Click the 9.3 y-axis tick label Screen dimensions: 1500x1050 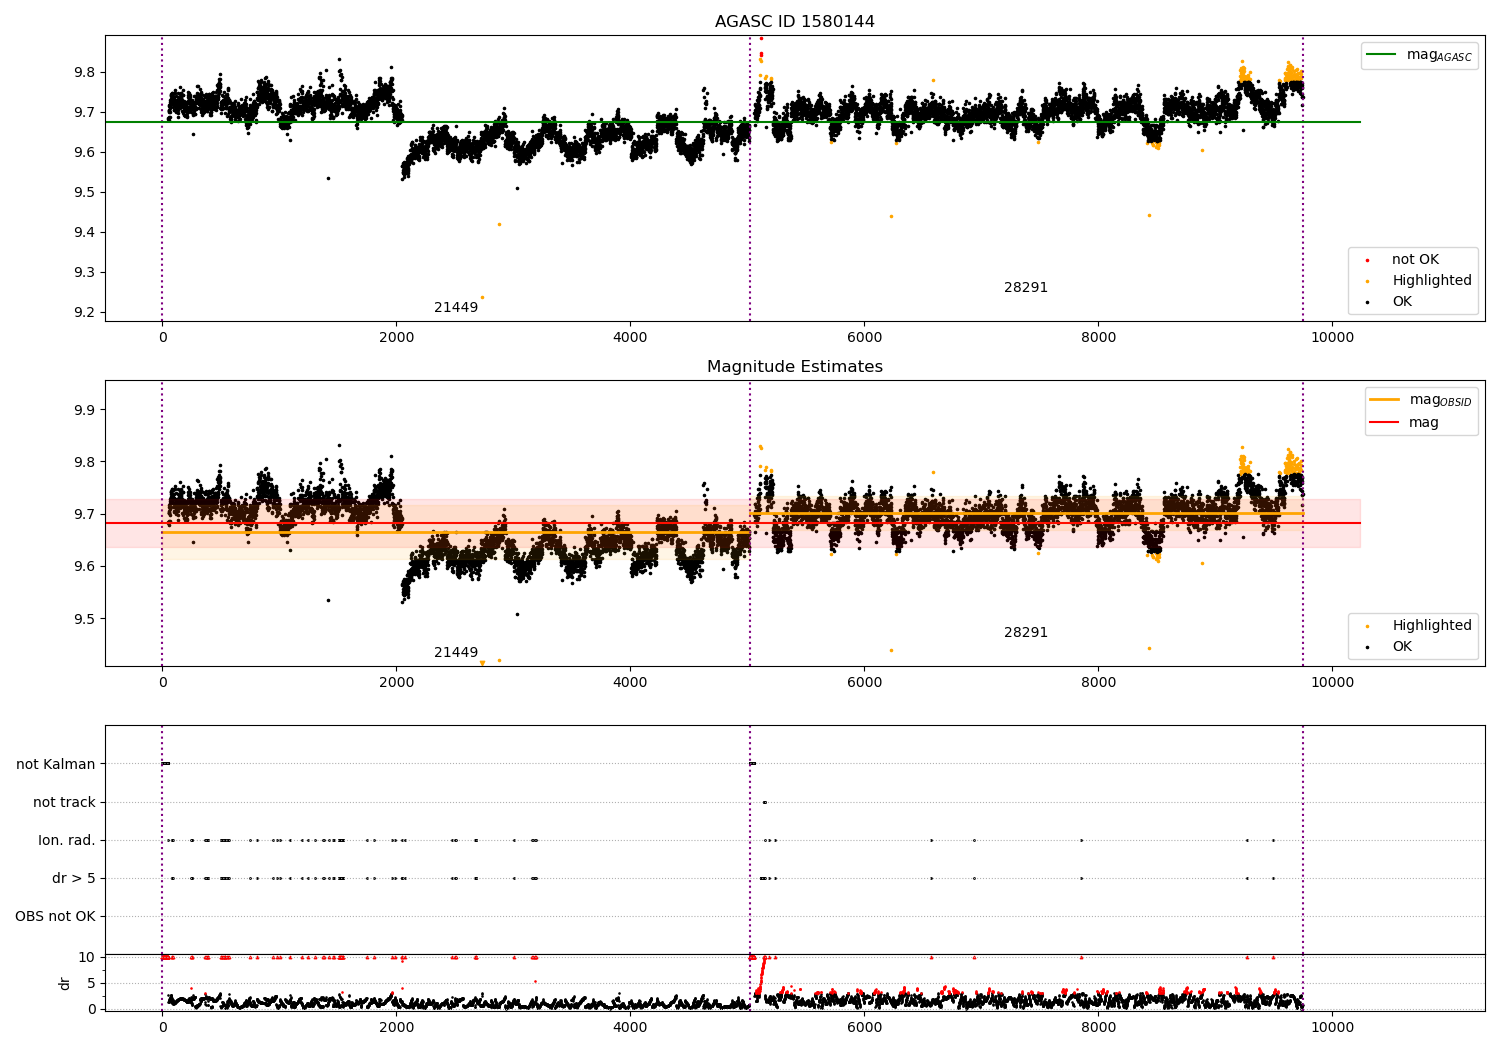(83, 273)
